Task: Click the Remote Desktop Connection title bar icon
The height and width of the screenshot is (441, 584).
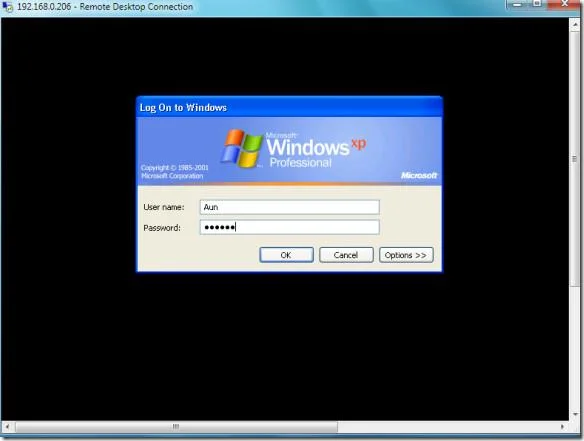Action: pyautogui.click(x=7, y=7)
